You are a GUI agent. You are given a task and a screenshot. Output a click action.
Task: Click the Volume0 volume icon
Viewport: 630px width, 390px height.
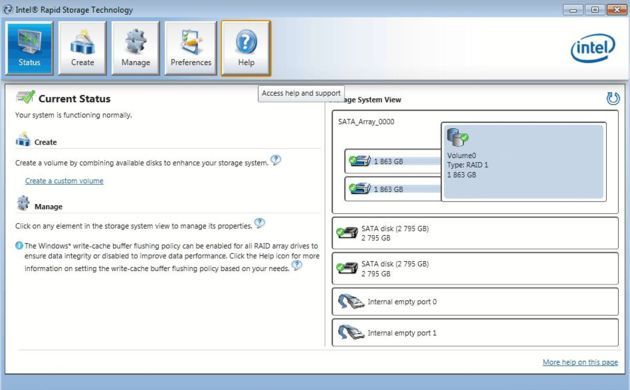[458, 138]
